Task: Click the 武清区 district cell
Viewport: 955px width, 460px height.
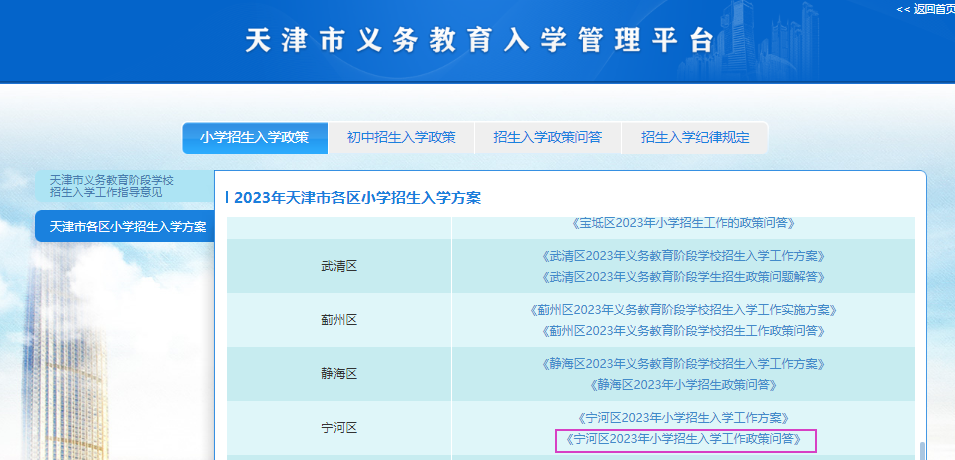Action: 339,266
